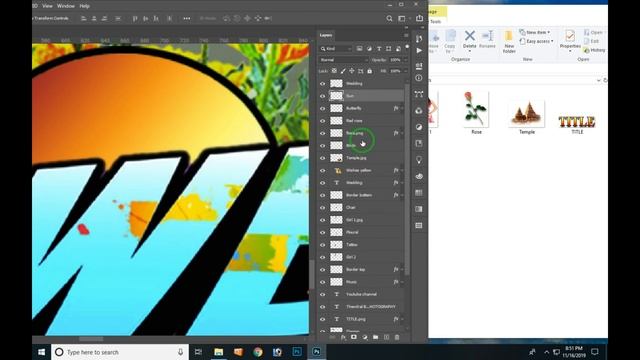Click the lock transparent pixels icon
640x360 pixels.
click(334, 71)
